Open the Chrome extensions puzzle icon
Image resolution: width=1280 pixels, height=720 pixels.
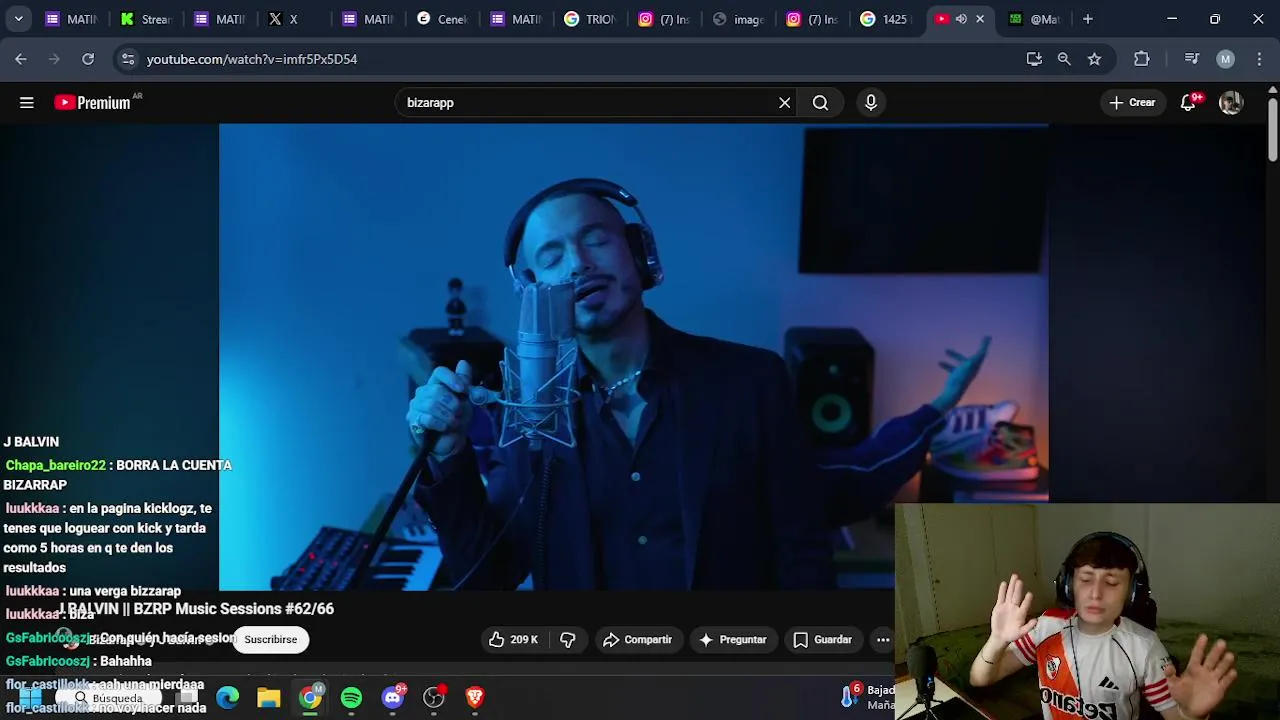(x=1141, y=59)
